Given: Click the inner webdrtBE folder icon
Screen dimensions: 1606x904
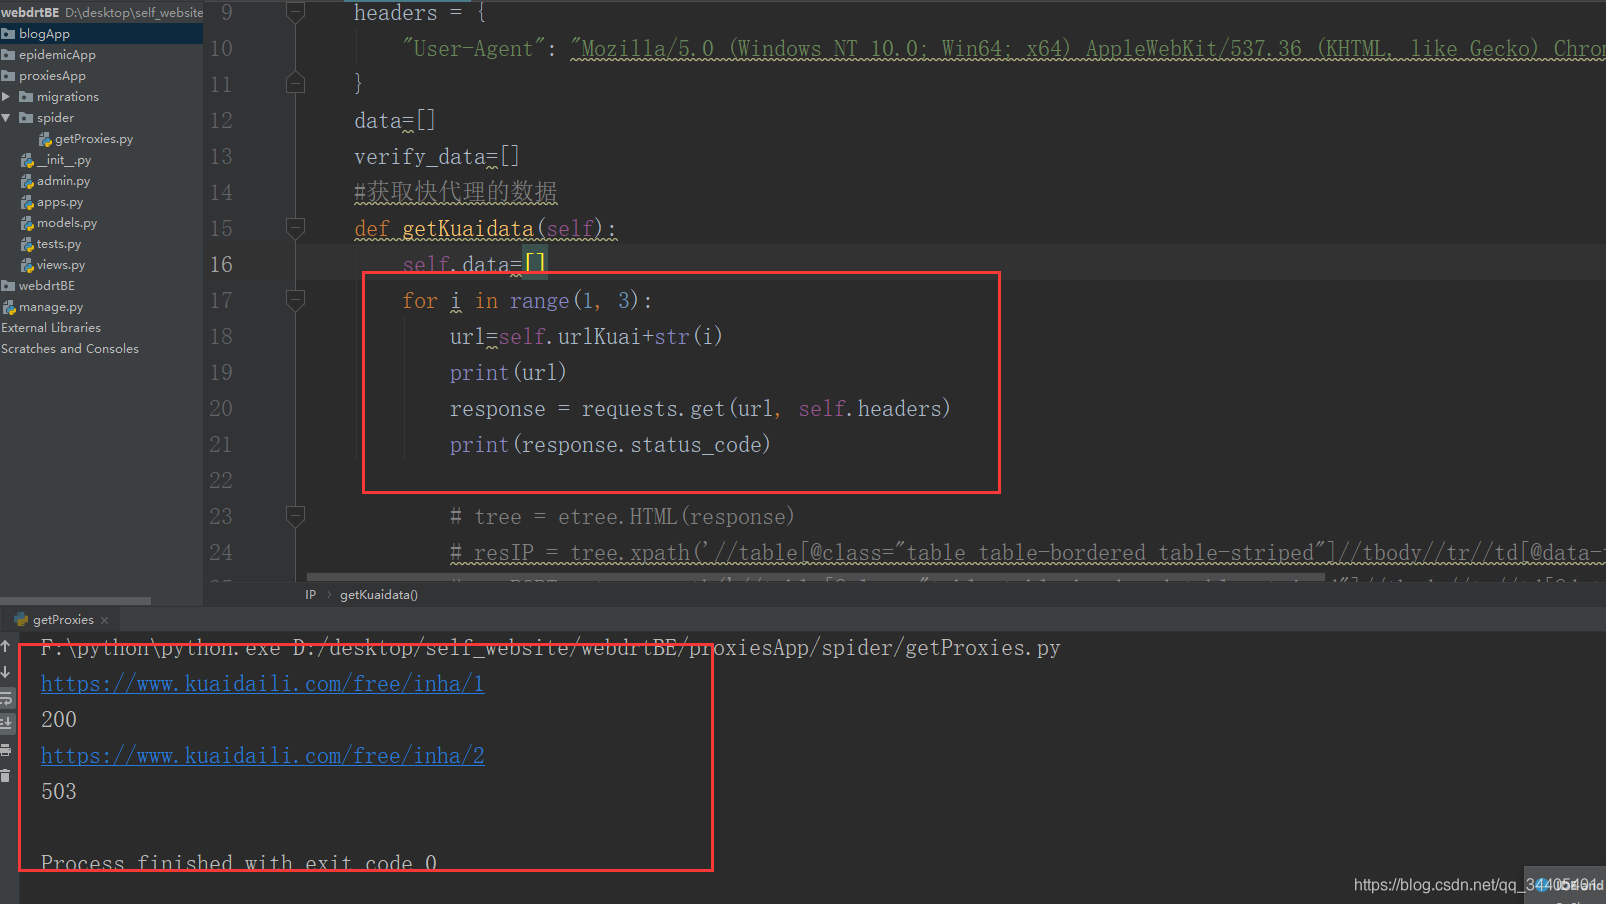Looking at the screenshot, I should (x=8, y=286).
